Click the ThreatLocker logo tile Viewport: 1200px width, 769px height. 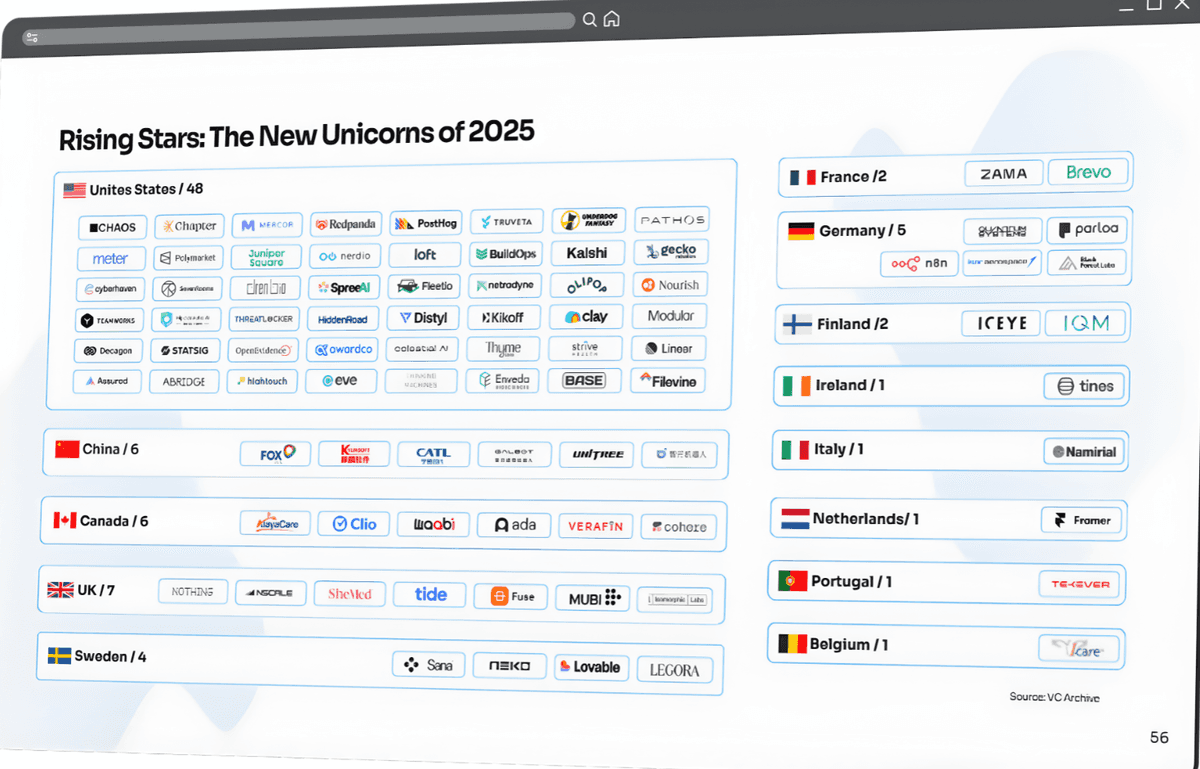(x=264, y=320)
